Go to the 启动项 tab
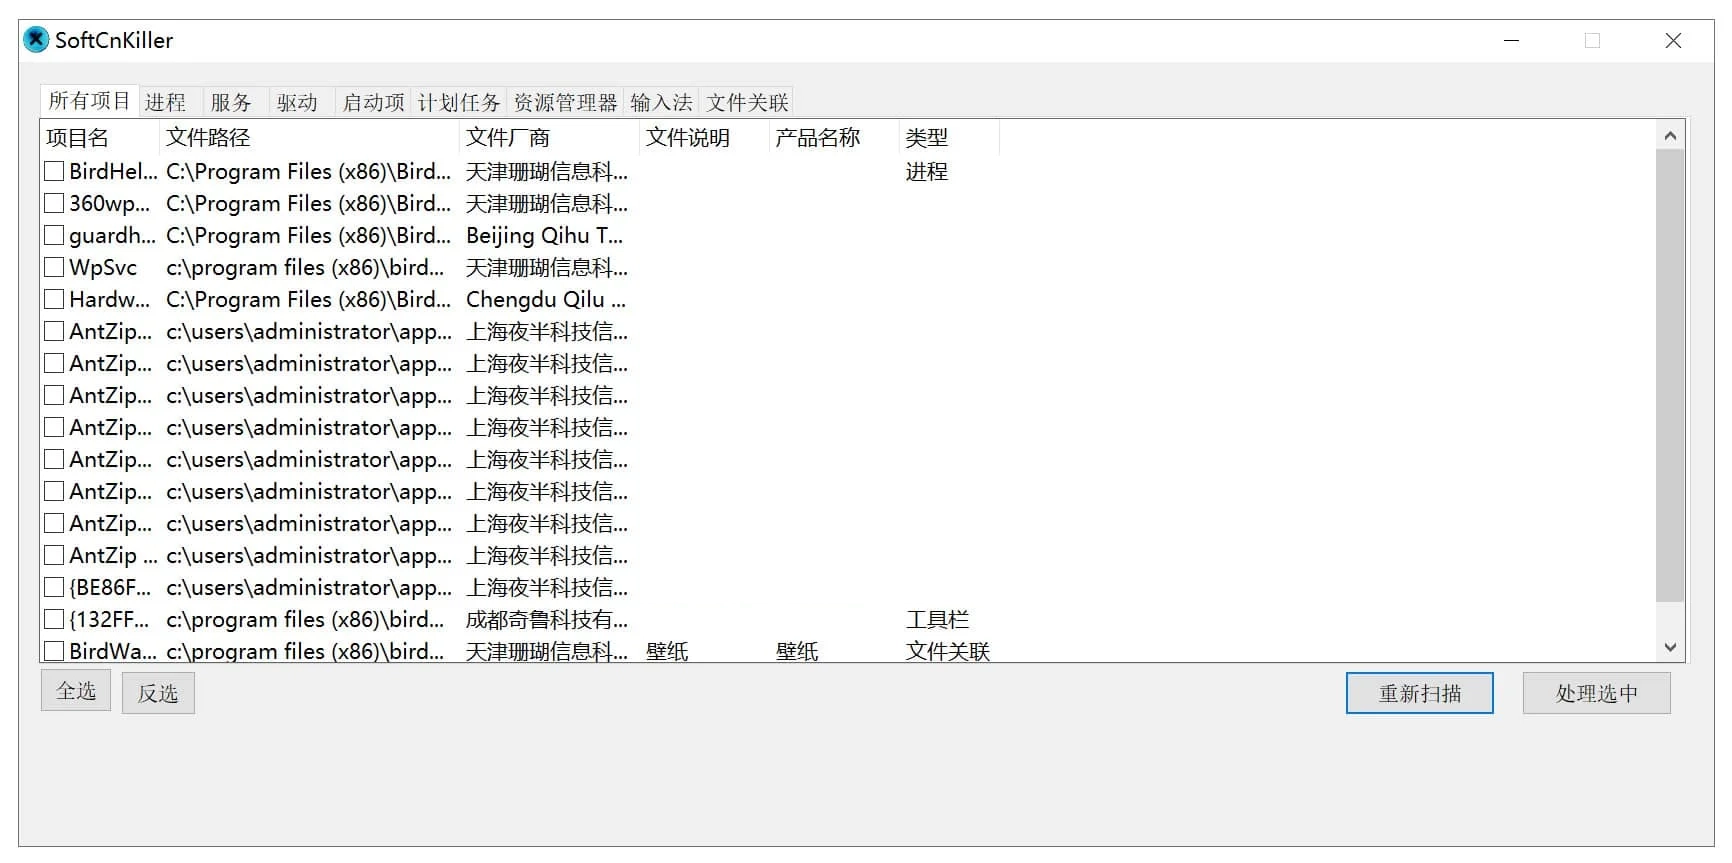Screen dimensions: 1732x863 pyautogui.click(x=373, y=102)
